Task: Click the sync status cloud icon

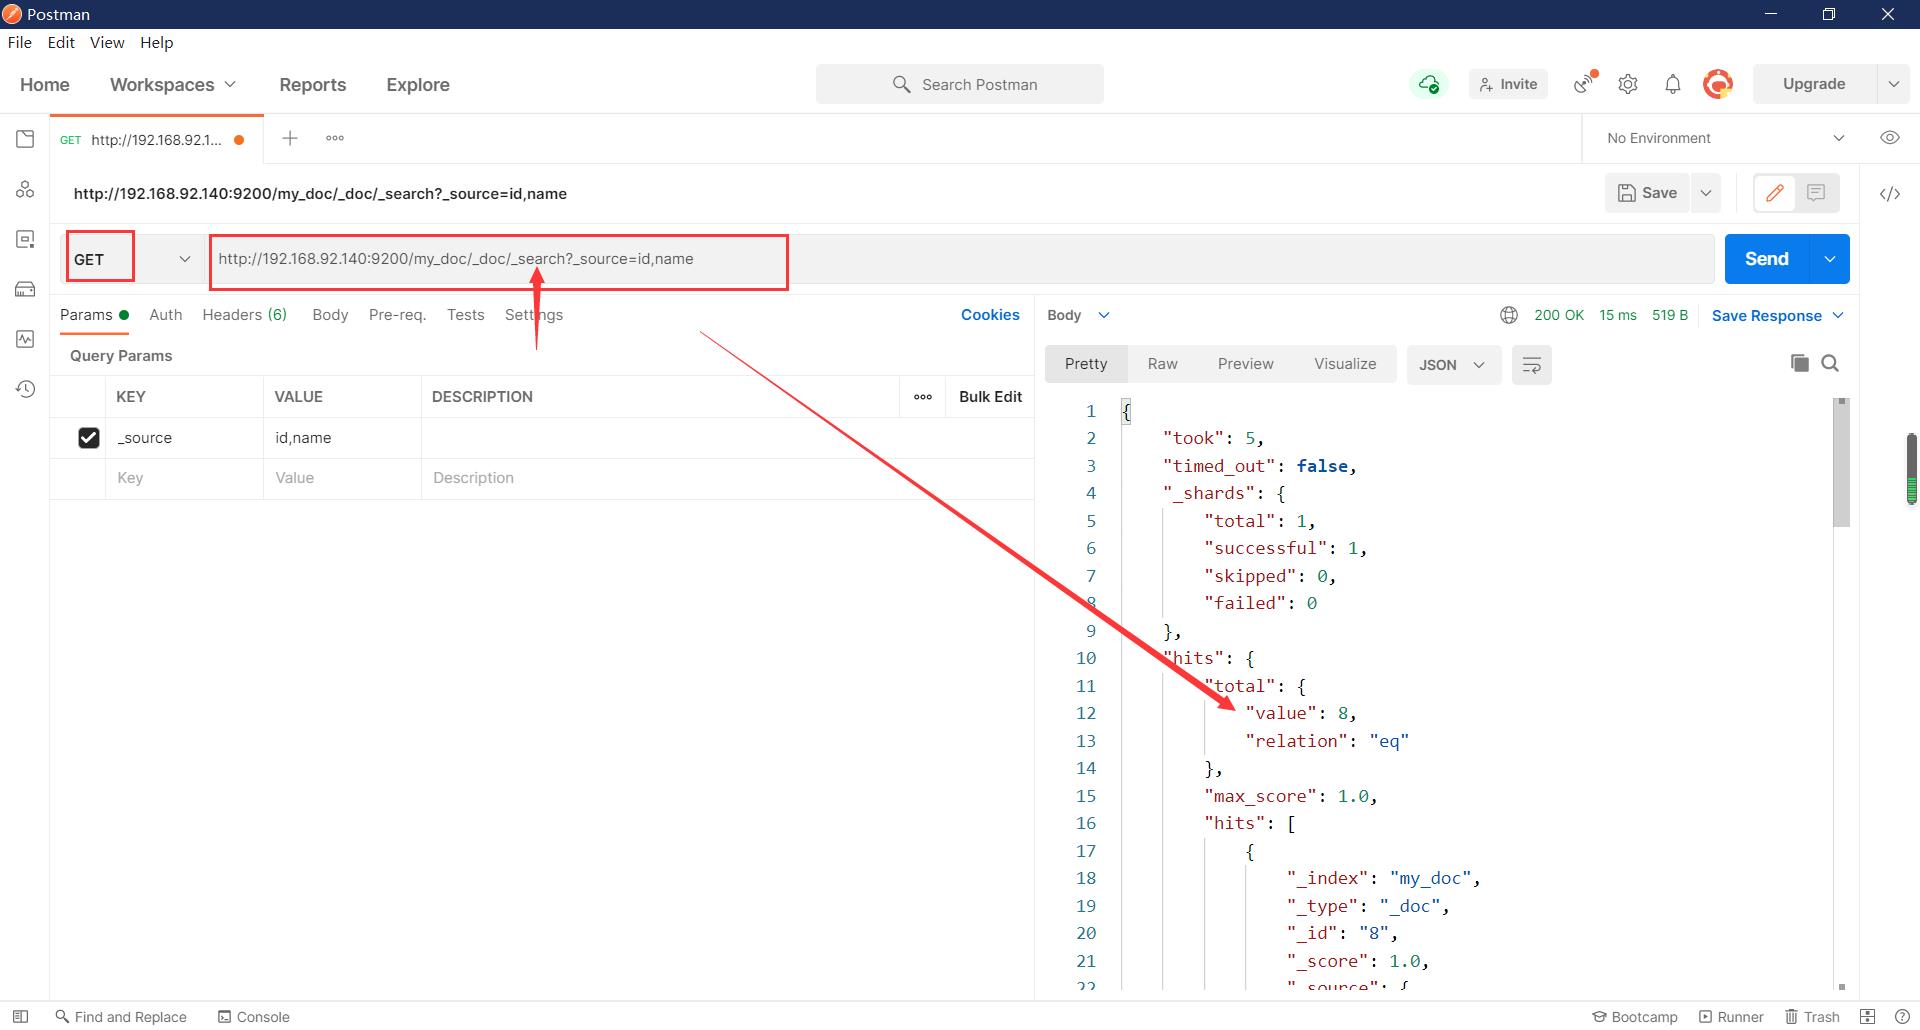Action: click(x=1429, y=84)
